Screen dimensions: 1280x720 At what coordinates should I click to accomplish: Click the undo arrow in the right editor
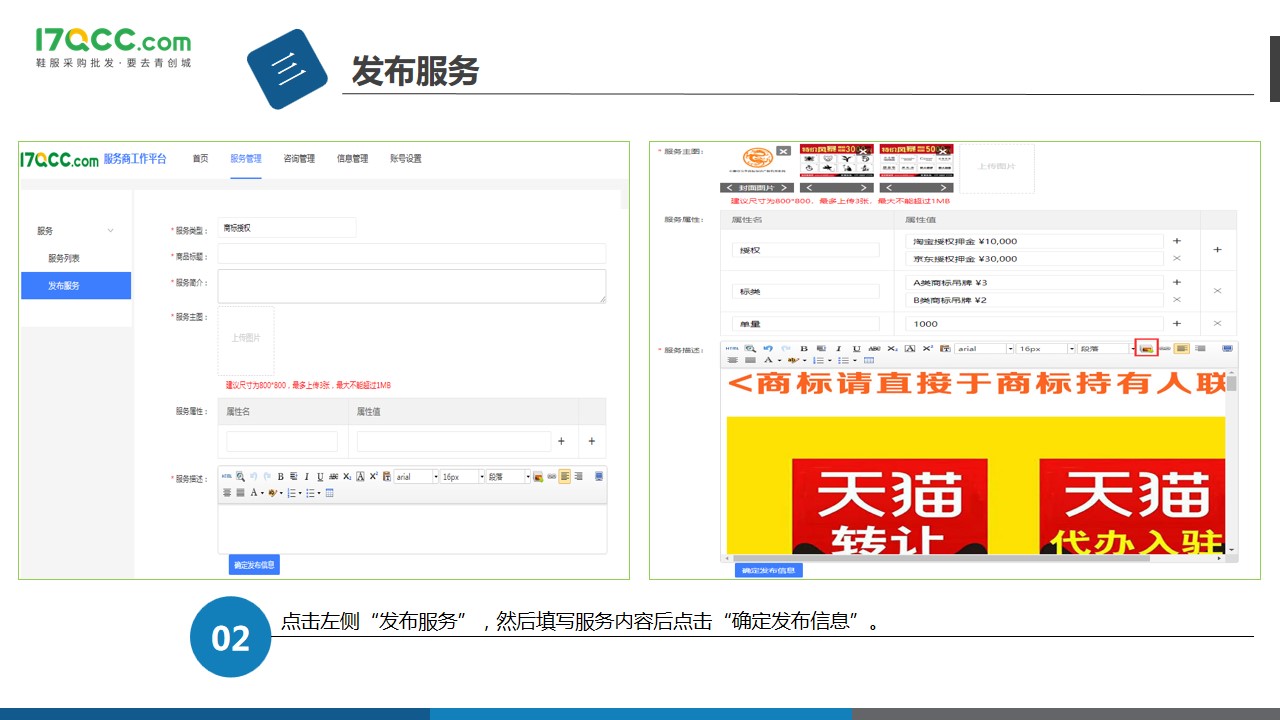(768, 348)
